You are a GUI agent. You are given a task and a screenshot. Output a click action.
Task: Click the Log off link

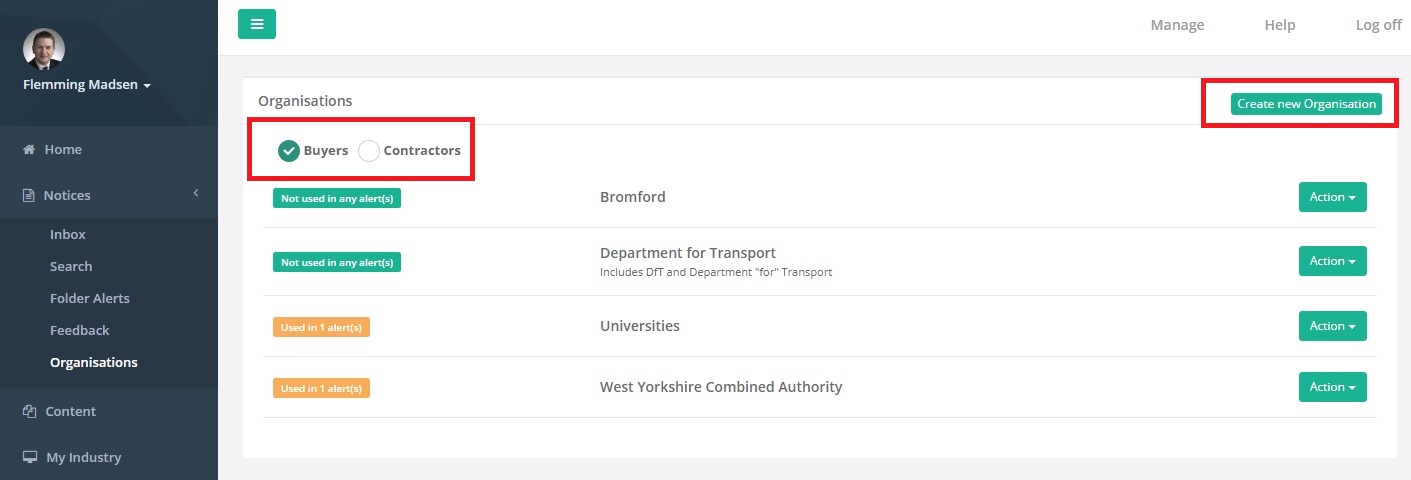1378,25
